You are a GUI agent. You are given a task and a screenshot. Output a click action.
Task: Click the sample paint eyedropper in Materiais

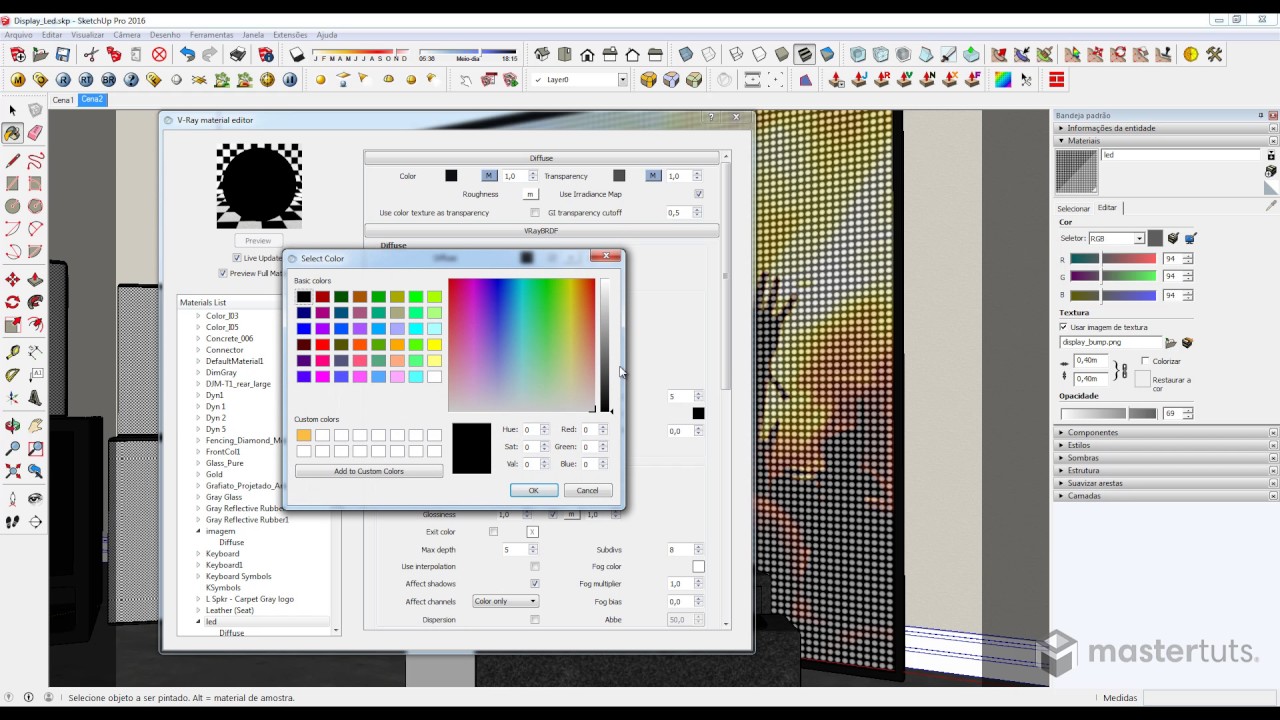tap(1271, 205)
